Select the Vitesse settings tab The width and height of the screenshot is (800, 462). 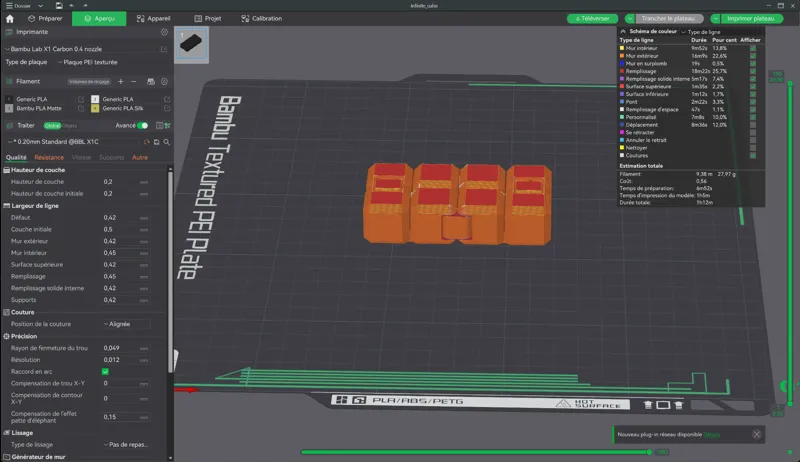tap(81, 158)
